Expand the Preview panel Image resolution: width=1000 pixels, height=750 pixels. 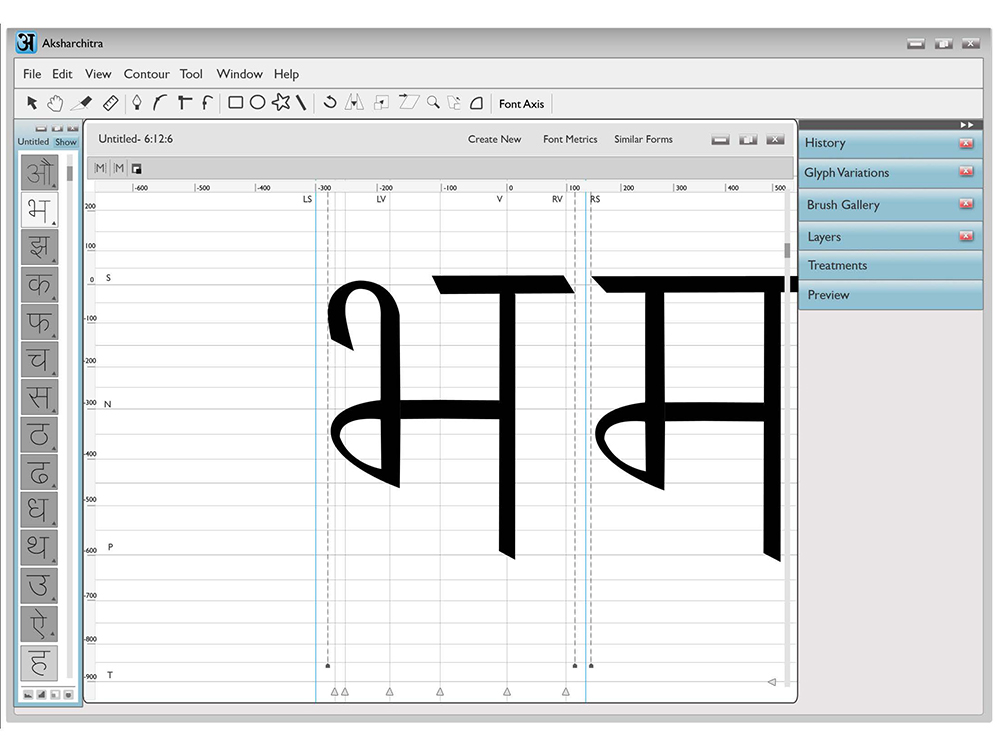coord(890,295)
